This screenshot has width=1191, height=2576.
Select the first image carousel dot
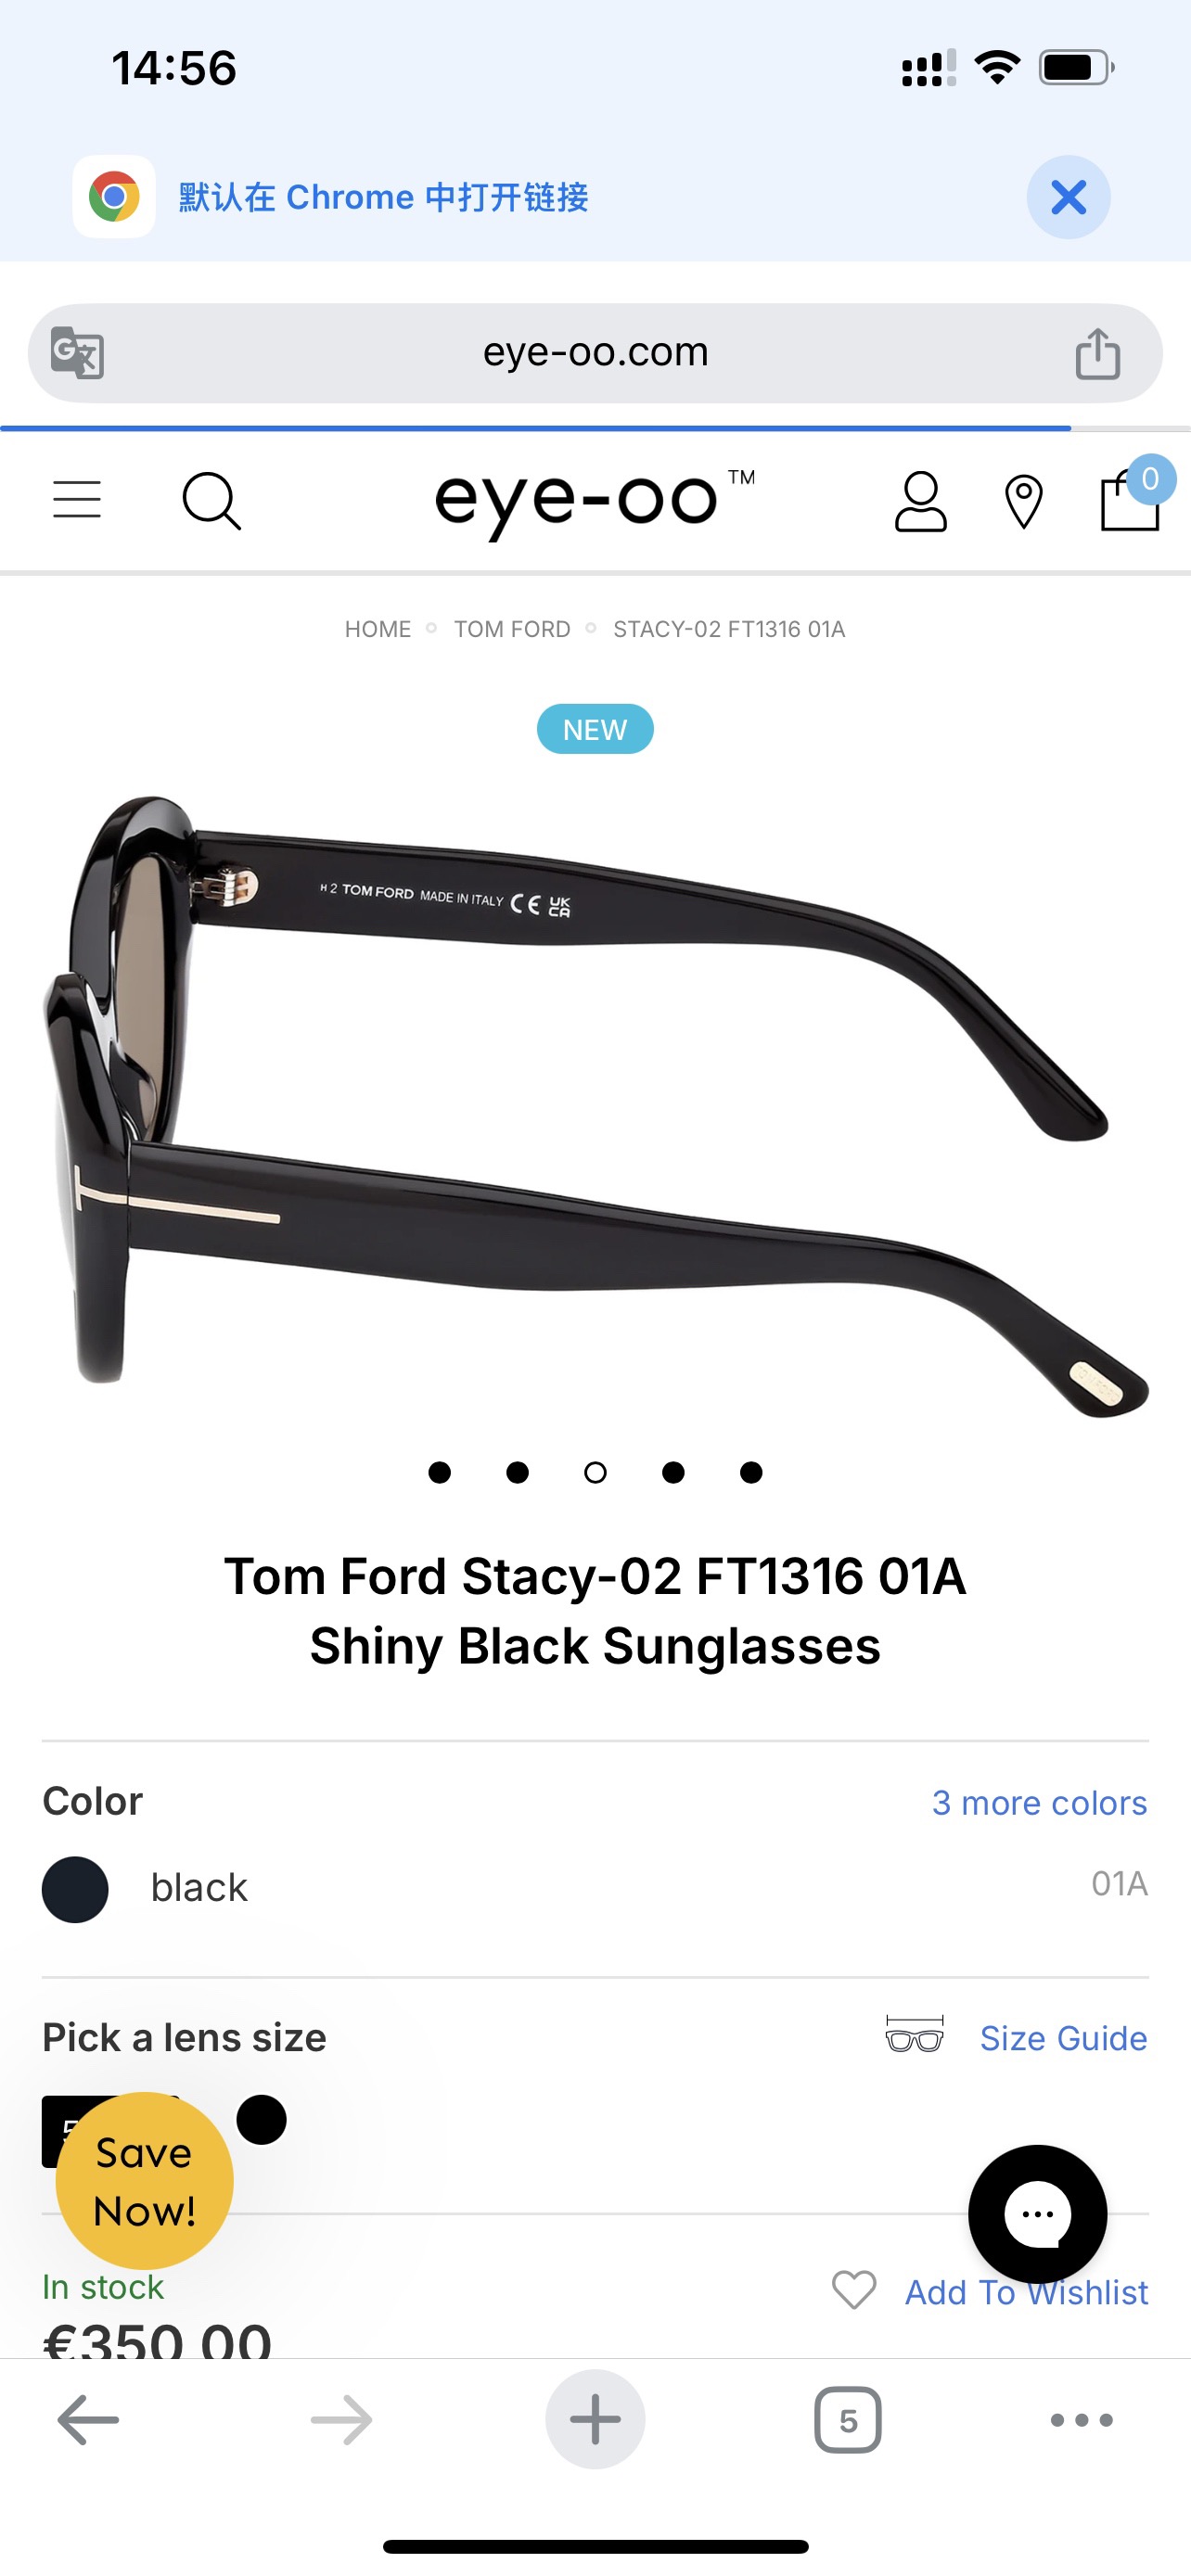coord(439,1472)
